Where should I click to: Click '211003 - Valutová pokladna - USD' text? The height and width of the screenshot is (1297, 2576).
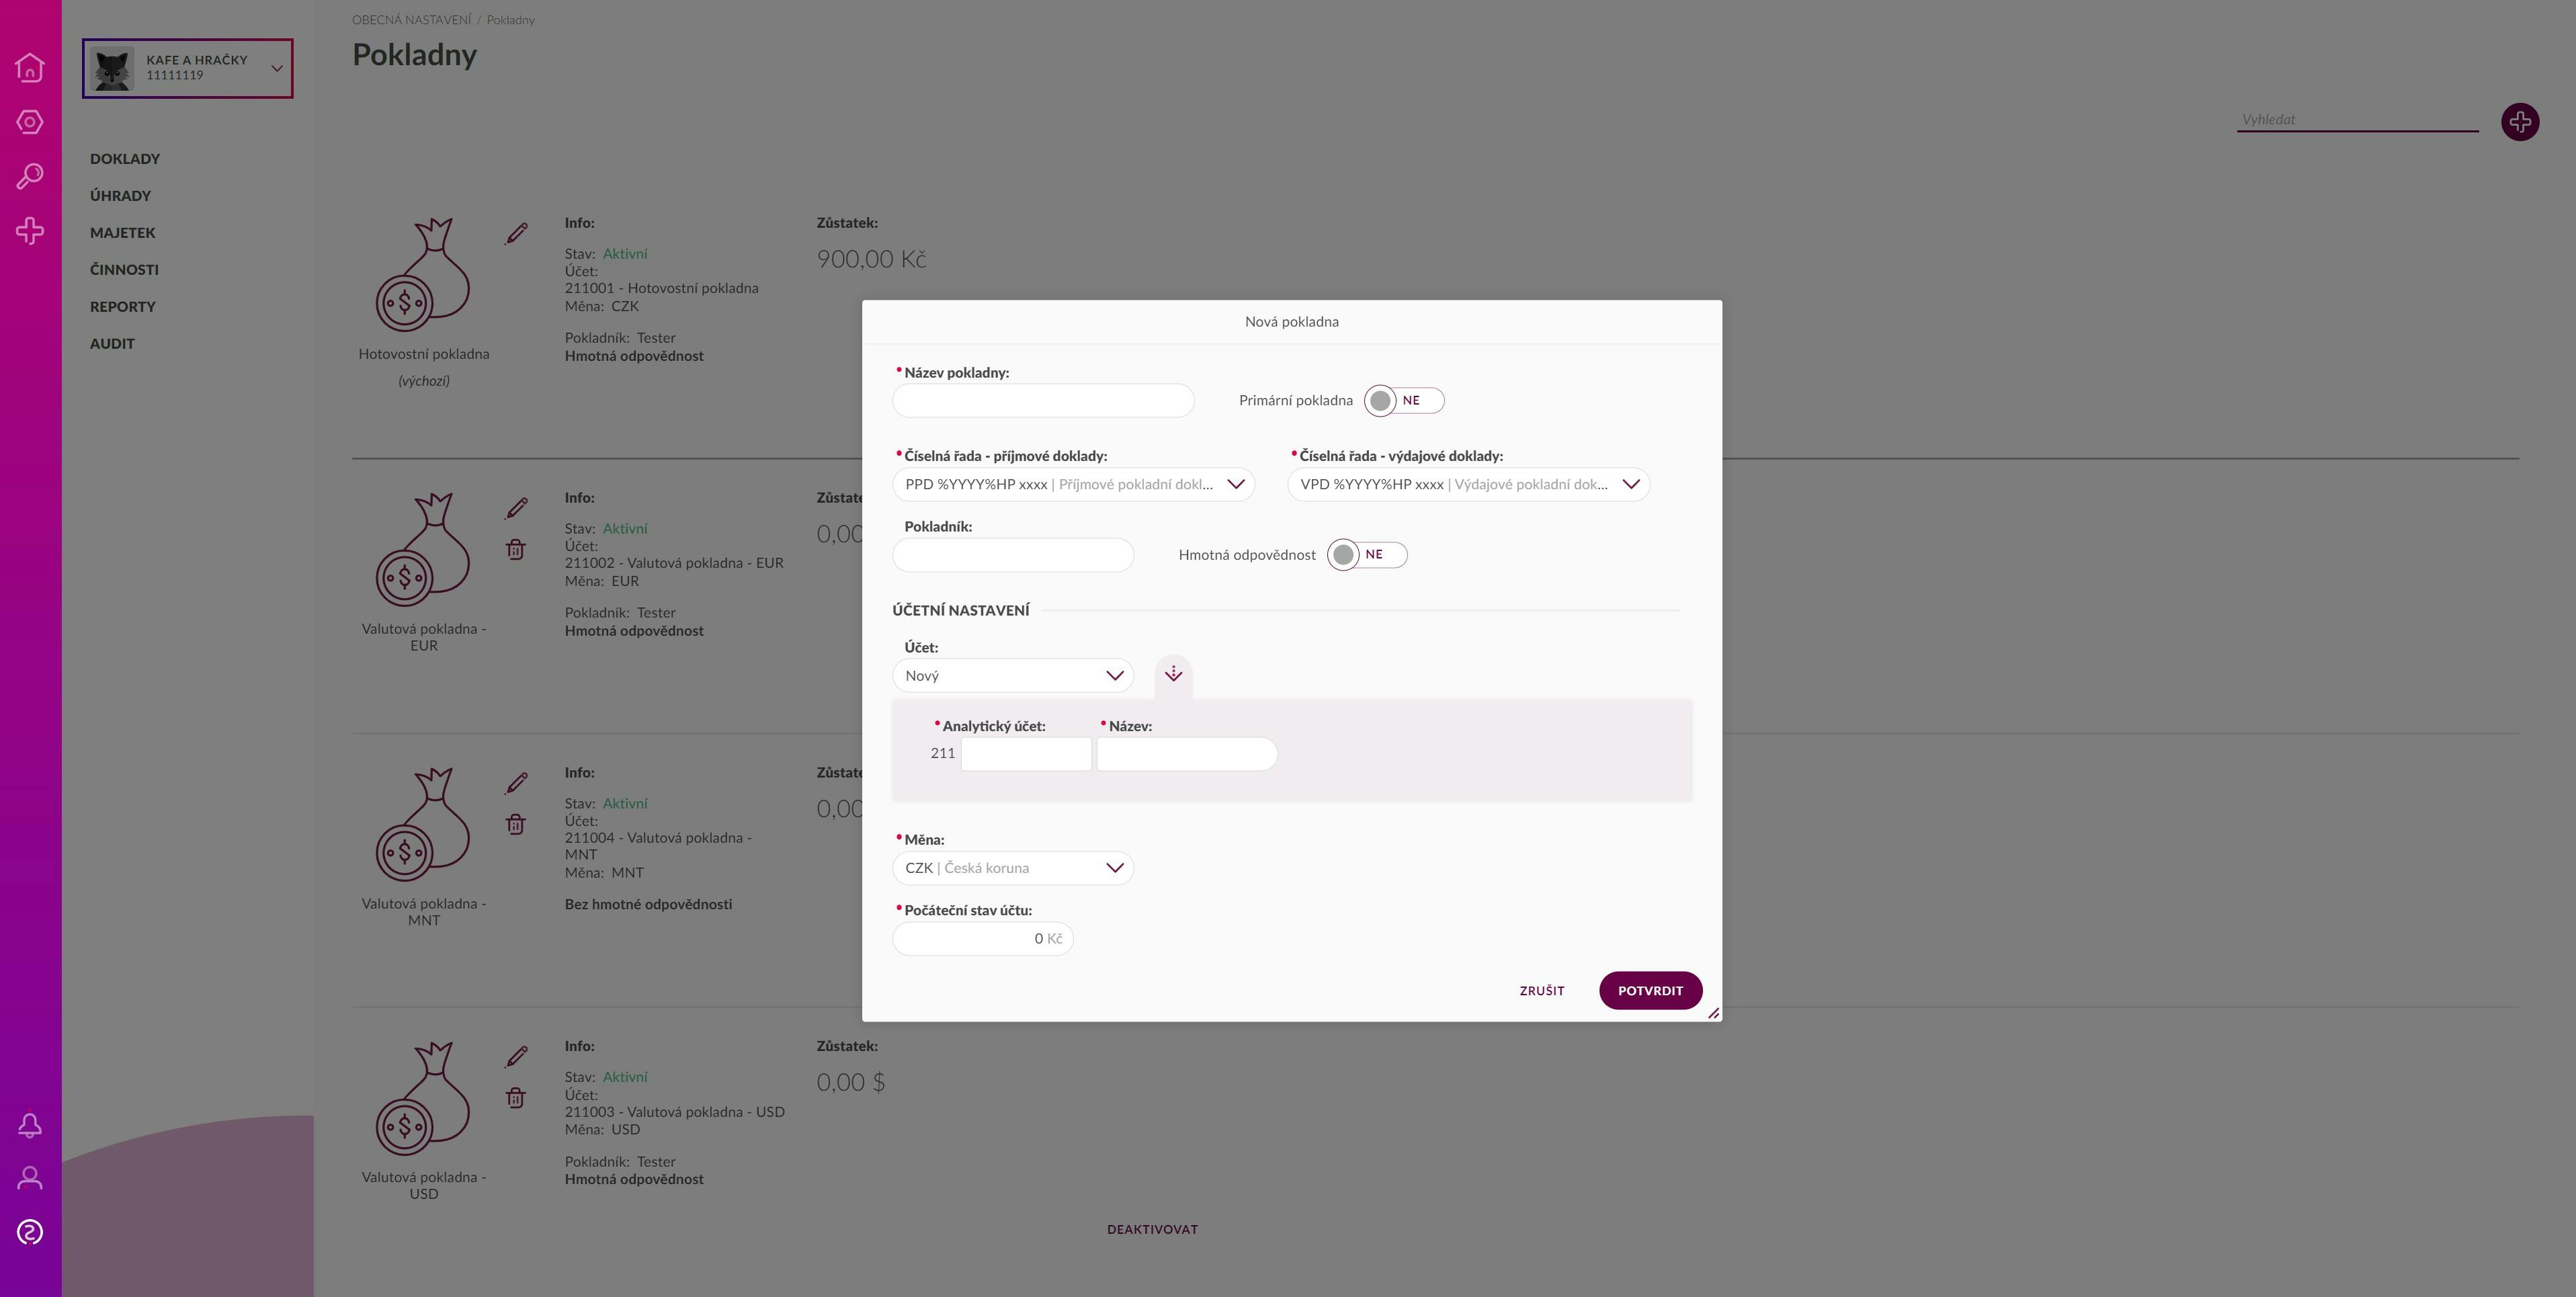point(674,1112)
